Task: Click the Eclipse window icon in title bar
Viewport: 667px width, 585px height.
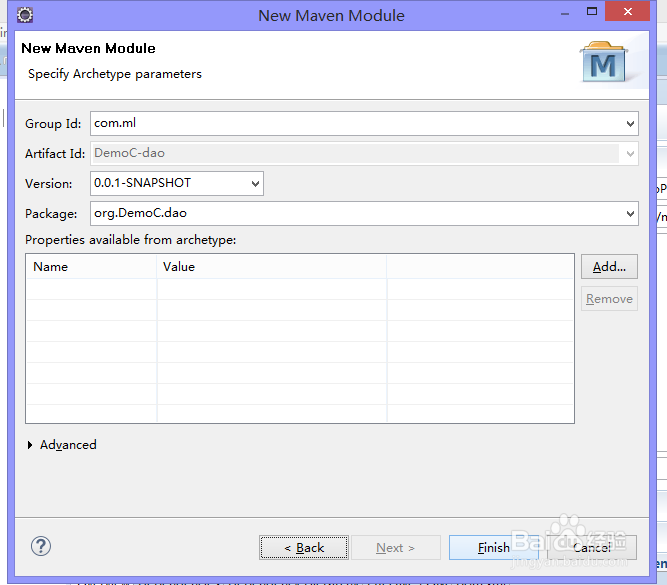Action: [25, 15]
